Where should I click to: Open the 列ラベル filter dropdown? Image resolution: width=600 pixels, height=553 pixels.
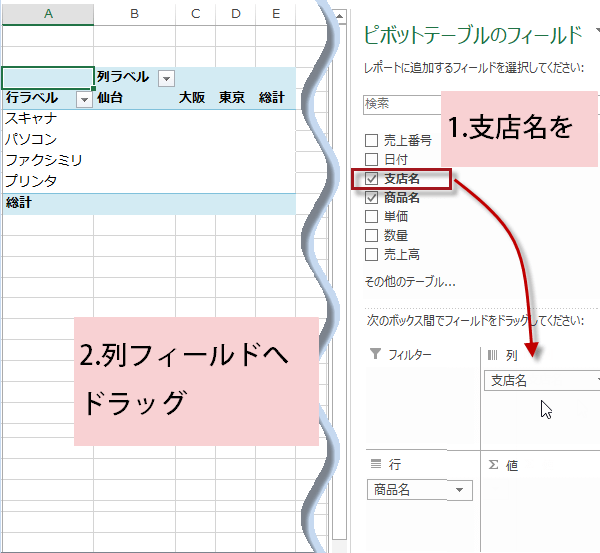166,78
